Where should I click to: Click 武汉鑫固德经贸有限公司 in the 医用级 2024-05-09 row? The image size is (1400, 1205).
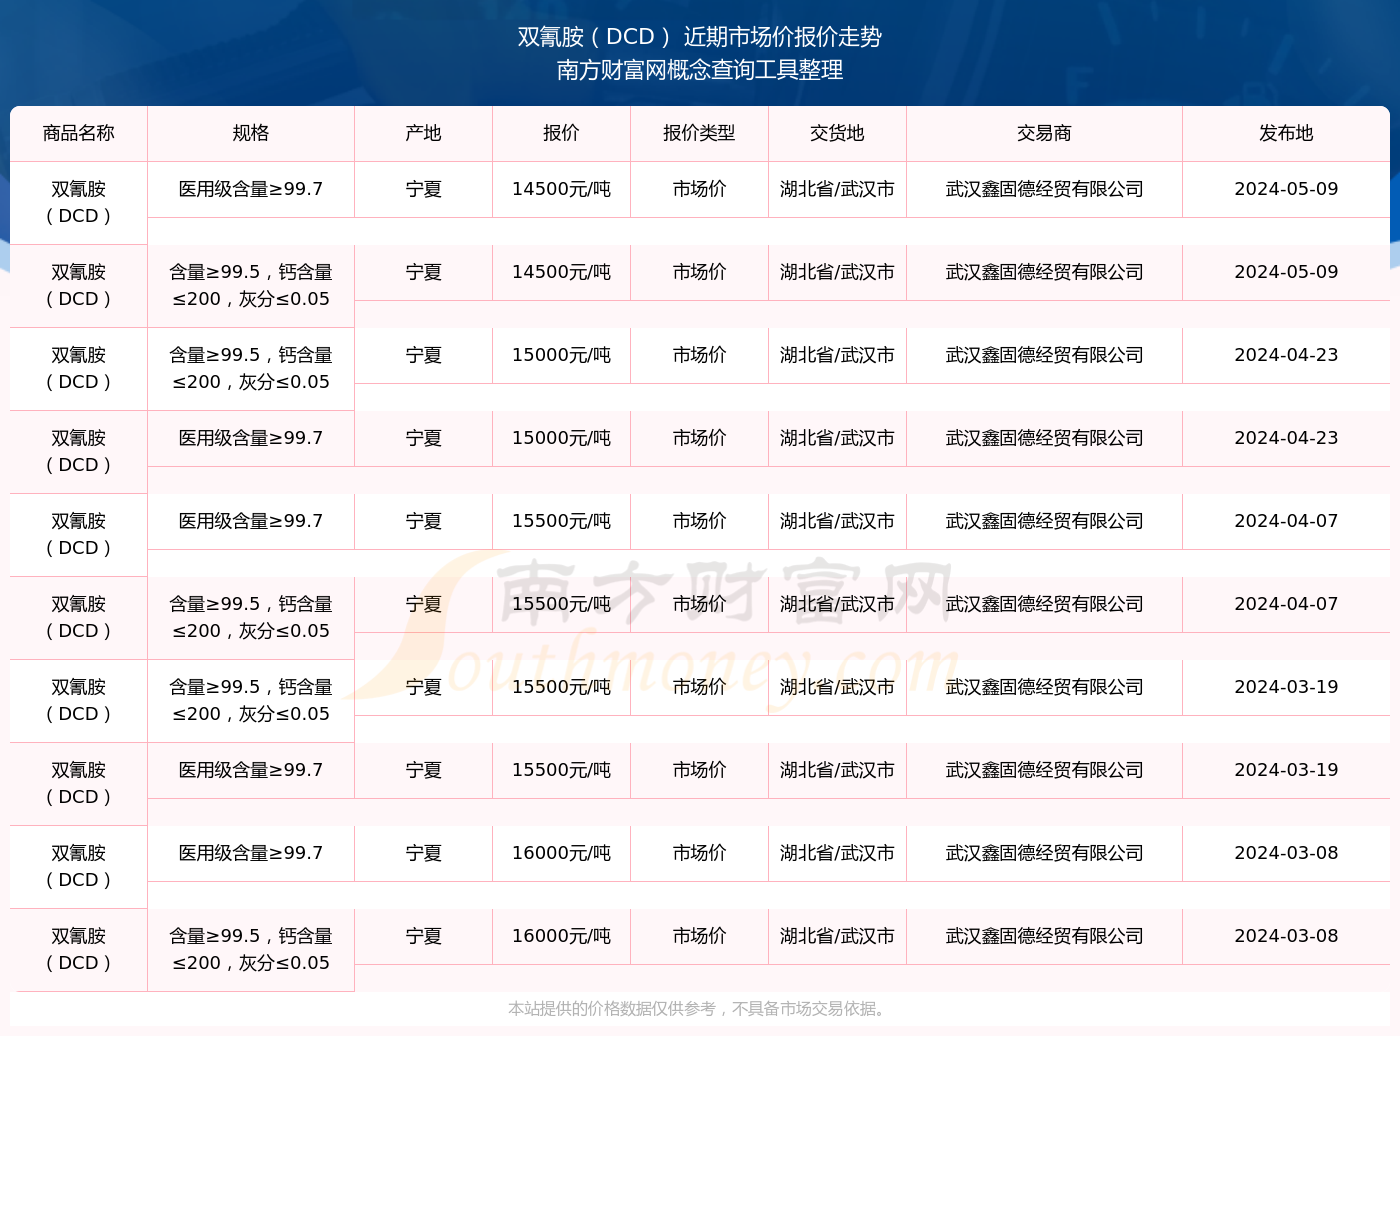1044,189
